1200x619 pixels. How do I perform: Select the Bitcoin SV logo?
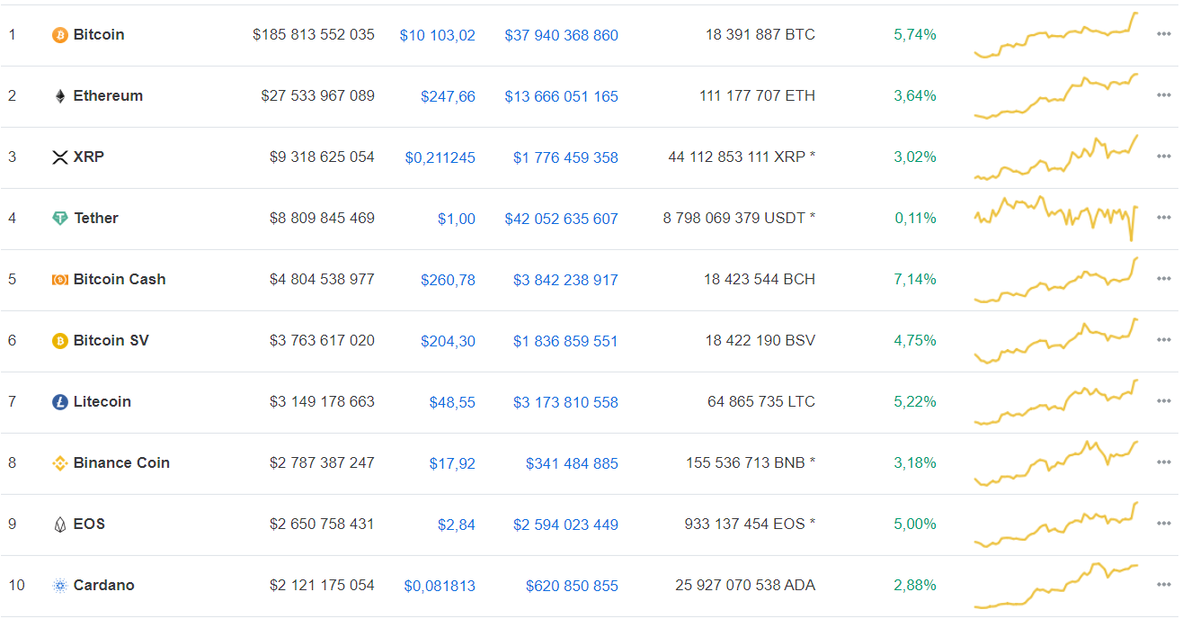tap(60, 340)
